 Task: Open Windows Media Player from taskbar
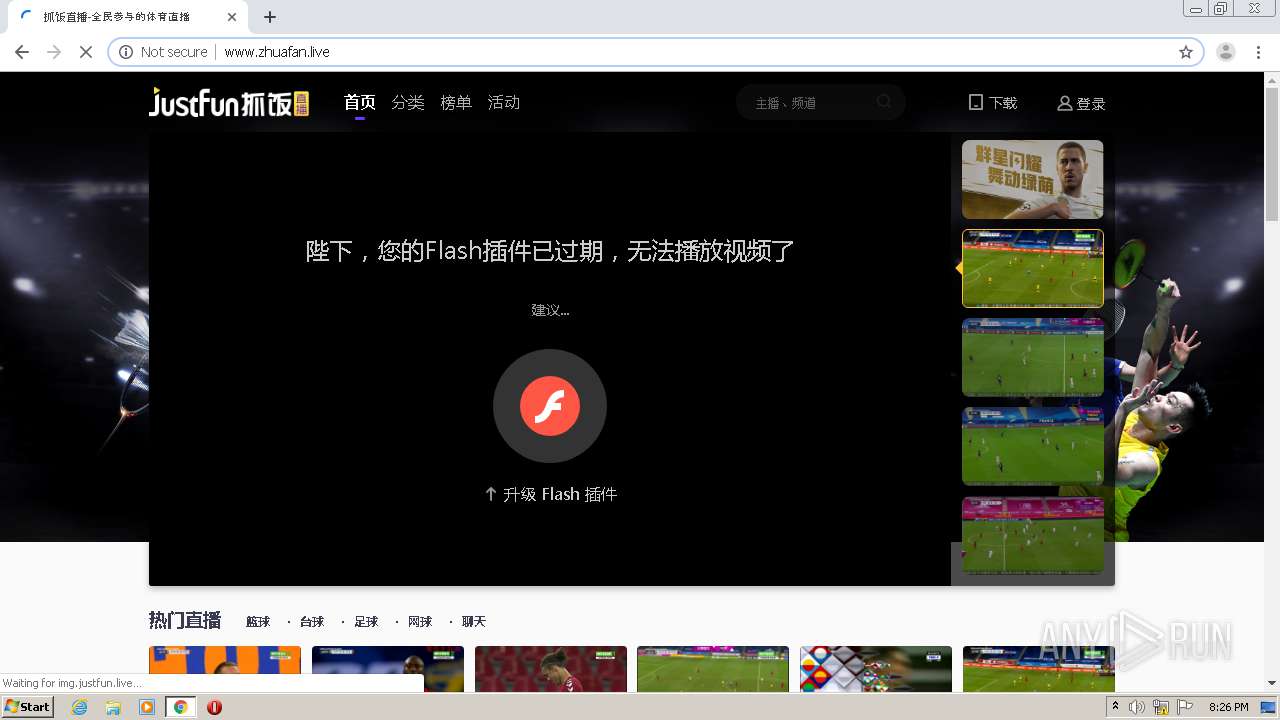pos(147,707)
